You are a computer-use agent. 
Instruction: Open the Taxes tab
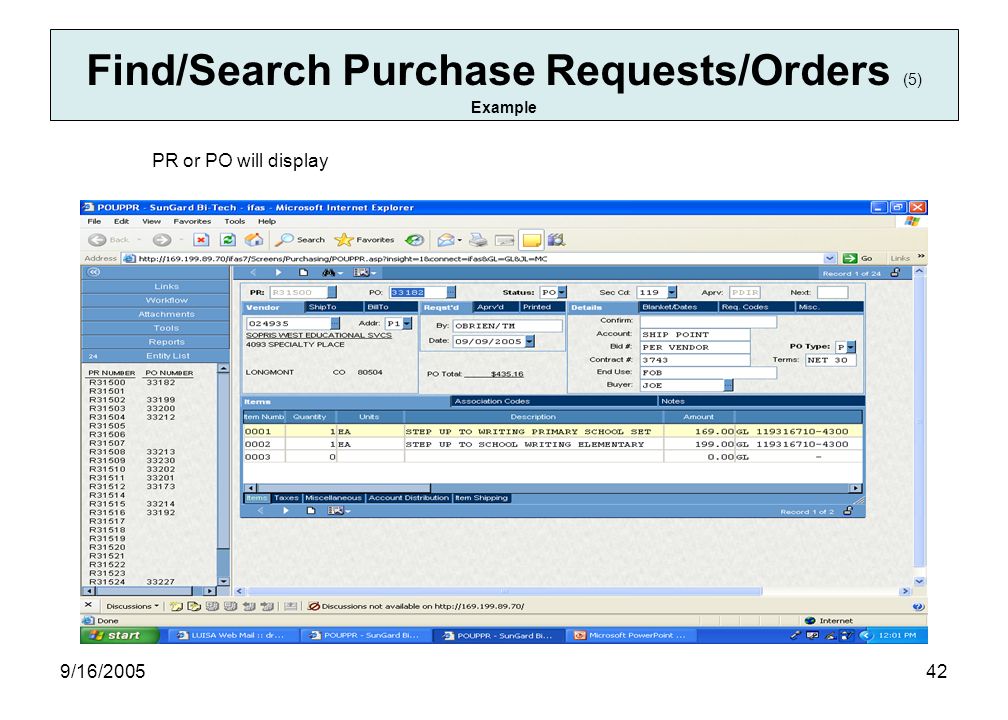click(x=286, y=498)
